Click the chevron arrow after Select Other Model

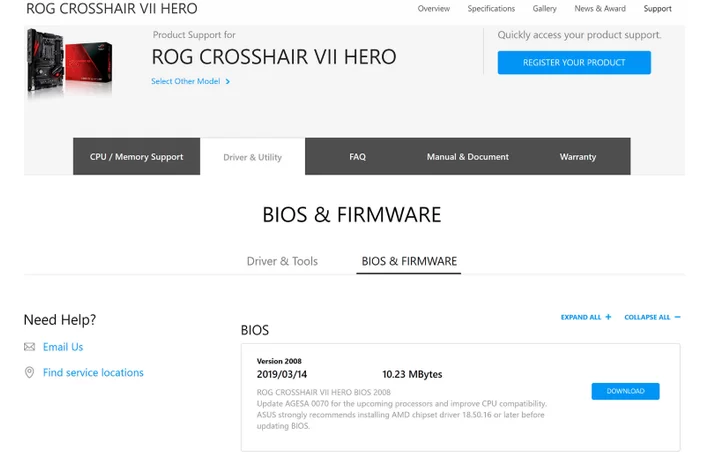pos(228,82)
